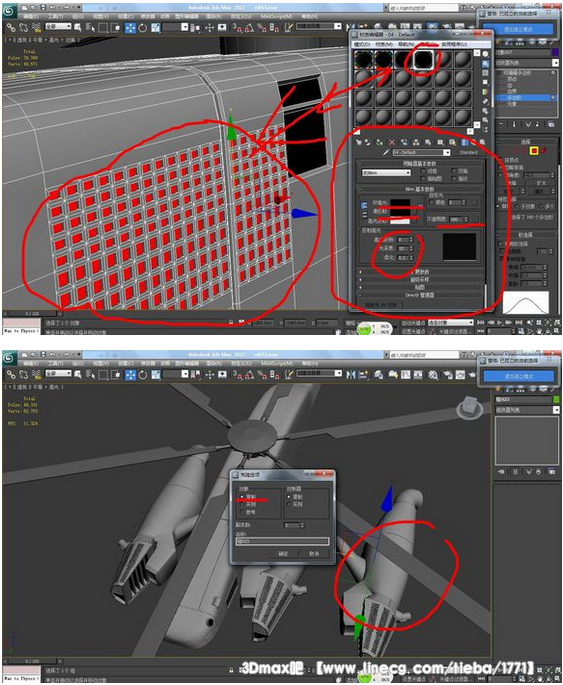
Task: Toggle Background icon beside material slots
Action: point(485,73)
